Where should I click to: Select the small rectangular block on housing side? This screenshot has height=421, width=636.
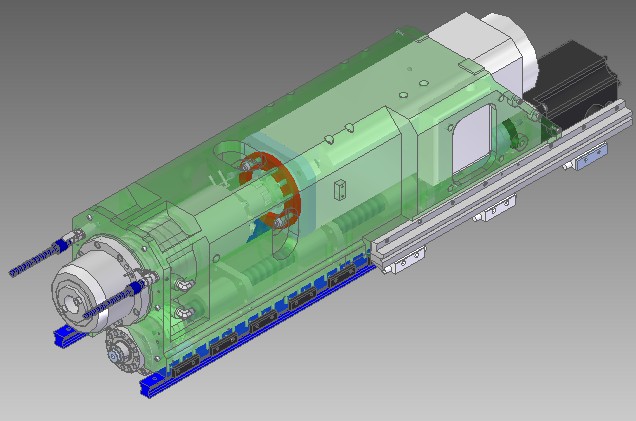[340, 187]
